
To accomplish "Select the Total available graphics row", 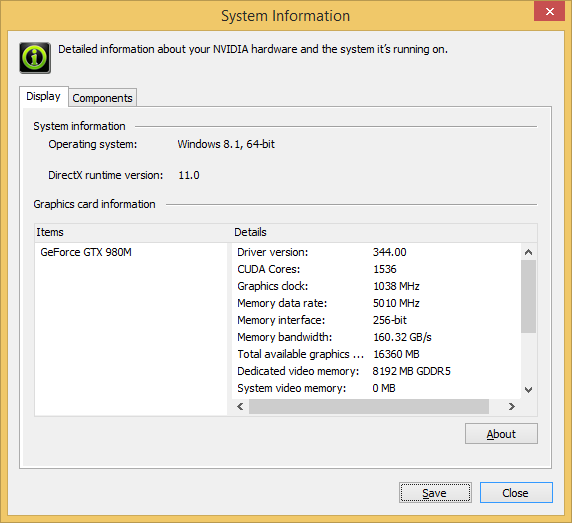I will click(x=376, y=354).
